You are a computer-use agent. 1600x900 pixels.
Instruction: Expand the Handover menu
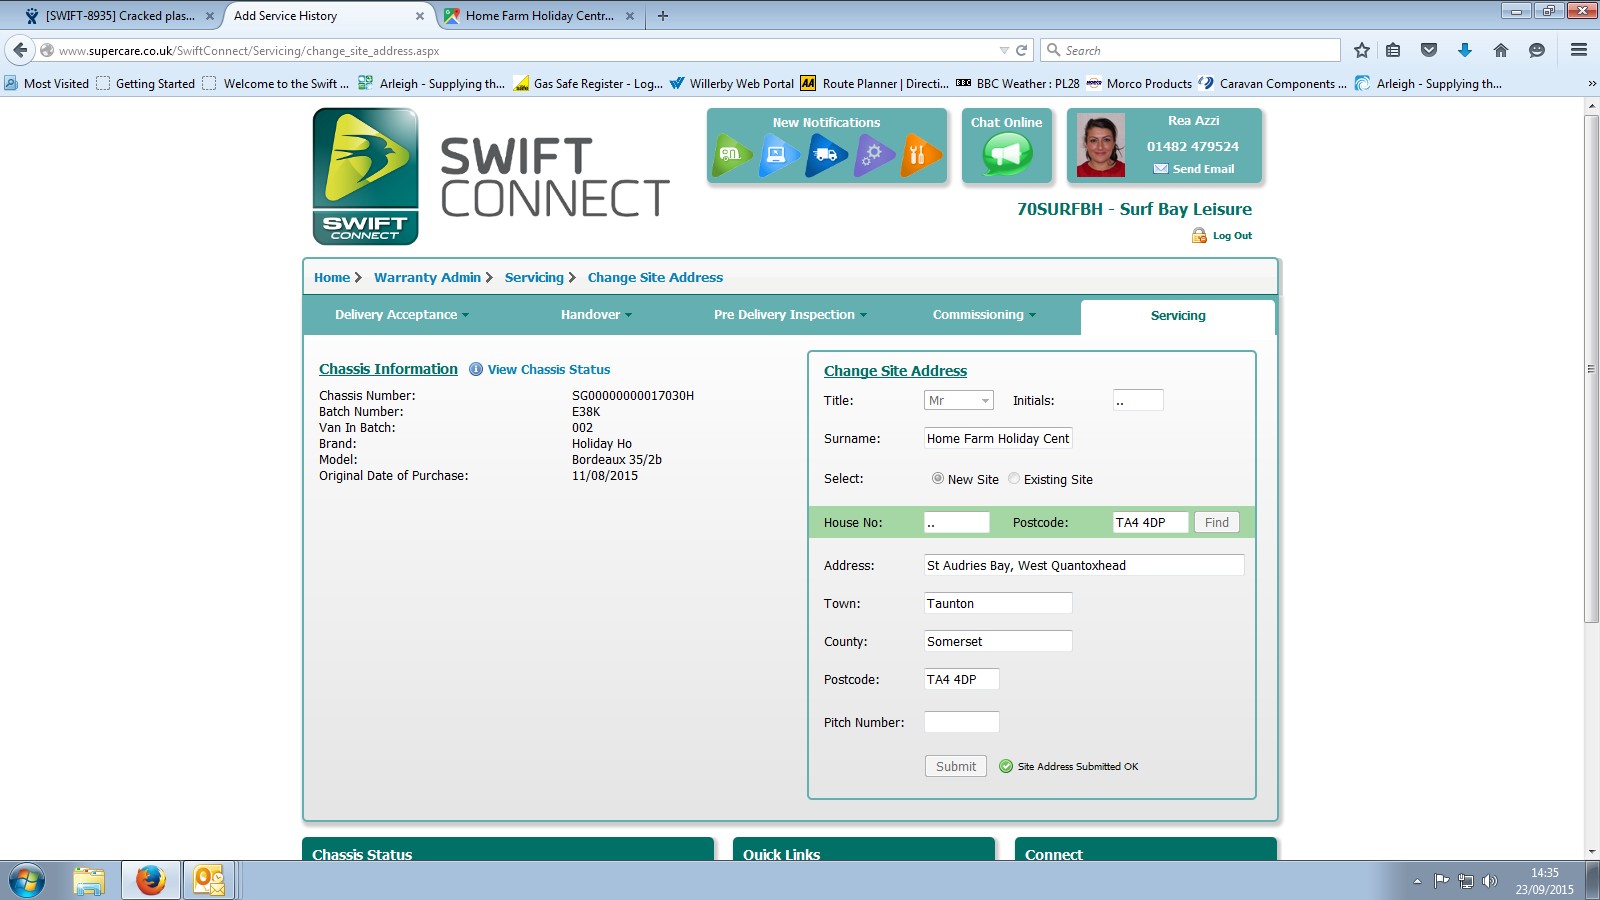coord(596,315)
